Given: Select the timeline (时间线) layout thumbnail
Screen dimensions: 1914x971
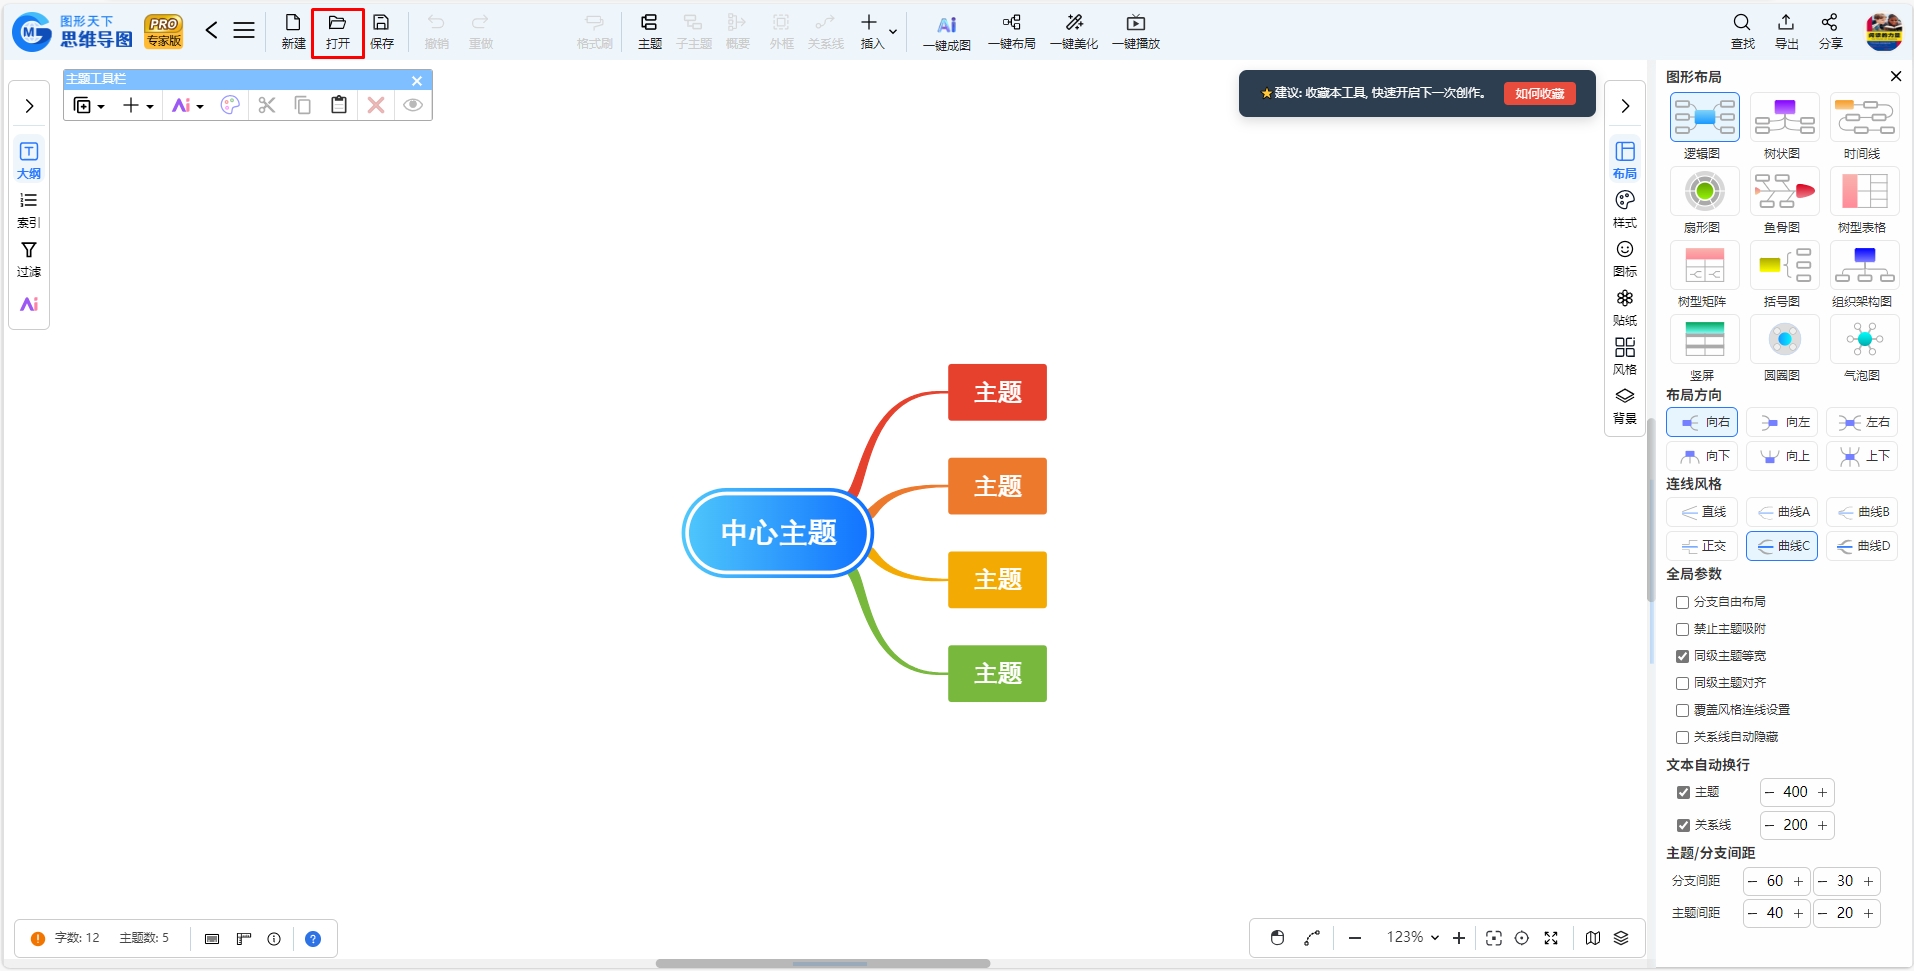Looking at the screenshot, I should 1864,117.
